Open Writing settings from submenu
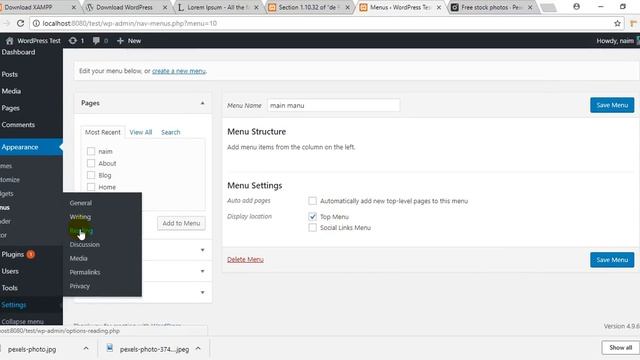This screenshot has height=360, width=640. tap(80, 217)
